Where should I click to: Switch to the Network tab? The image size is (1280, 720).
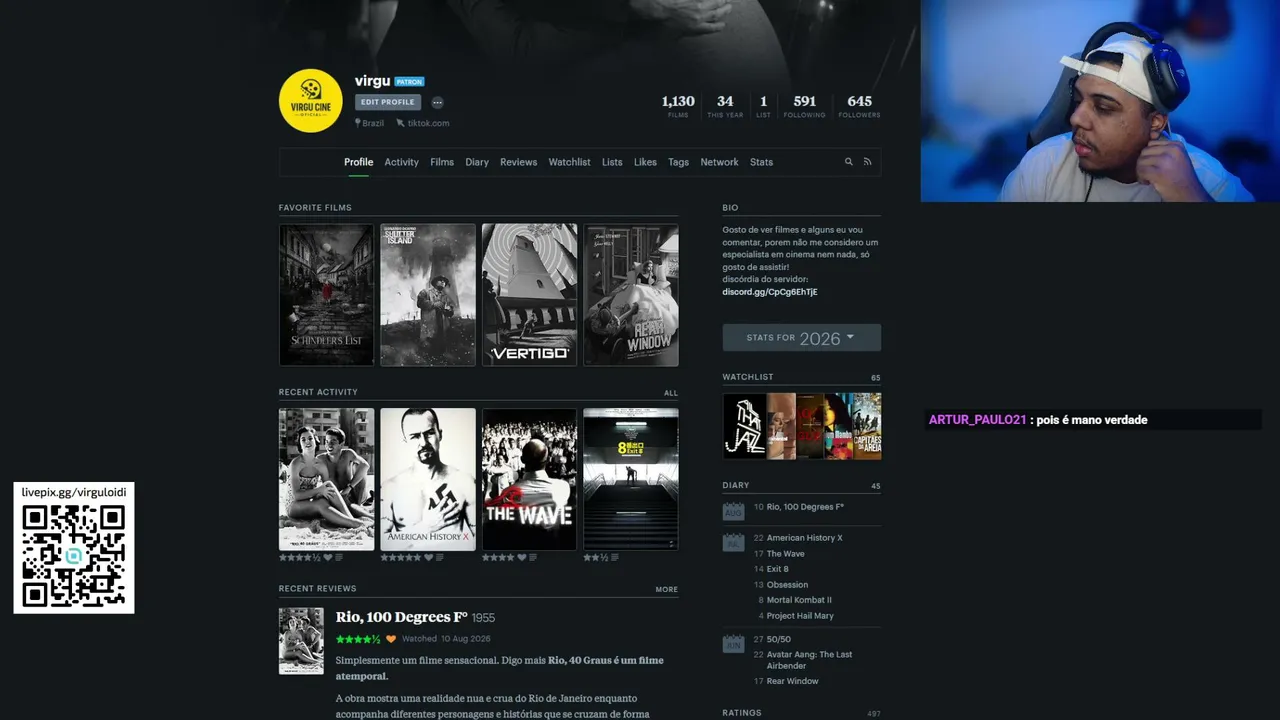point(719,162)
